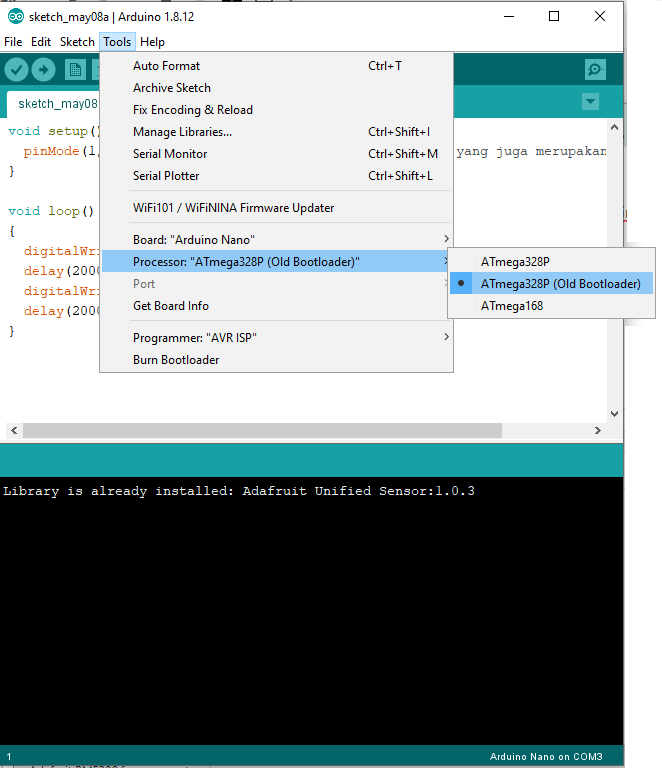662x768 pixels.
Task: Click the New sketch file icon
Action: [75, 70]
